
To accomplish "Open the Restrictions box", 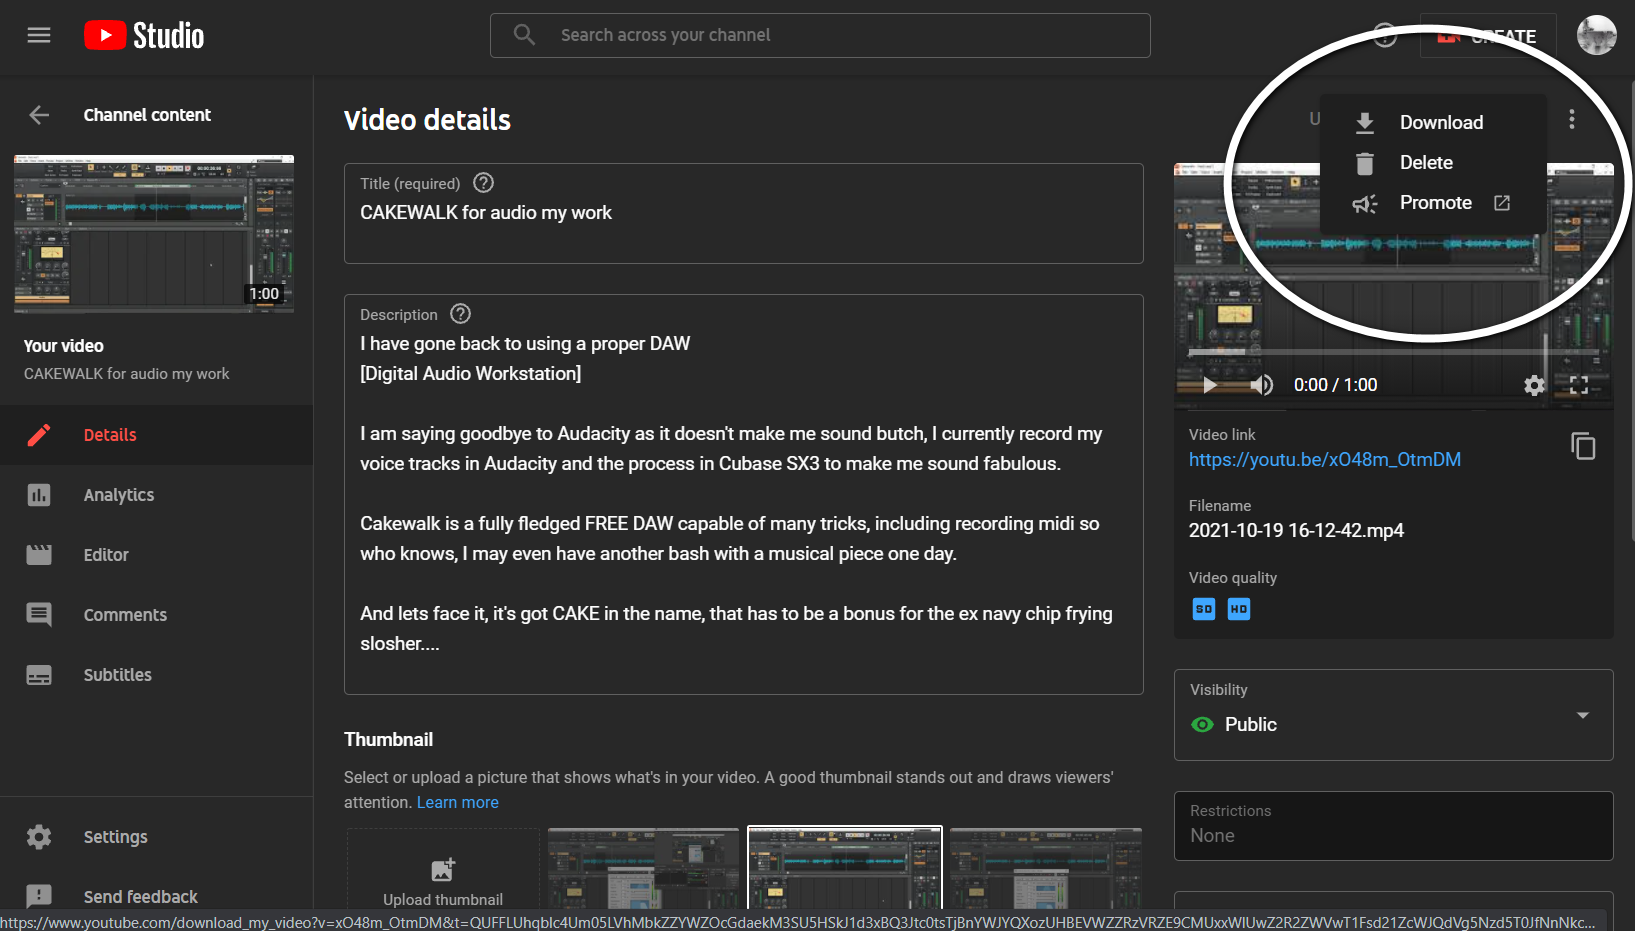I will [1394, 826].
